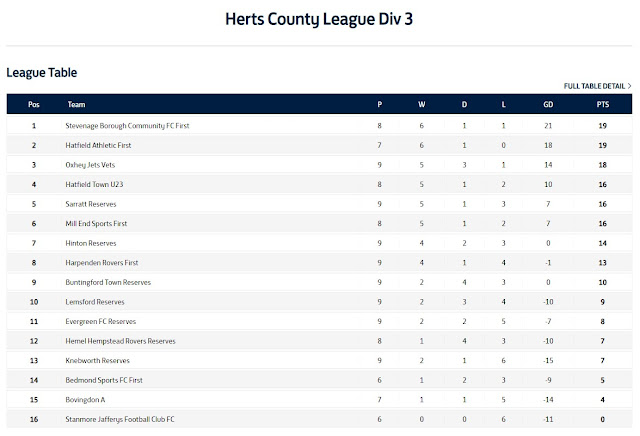Choose Hemel Hempstead Rovers Reserves
Viewport: 640px width, 436px height.
(120, 341)
